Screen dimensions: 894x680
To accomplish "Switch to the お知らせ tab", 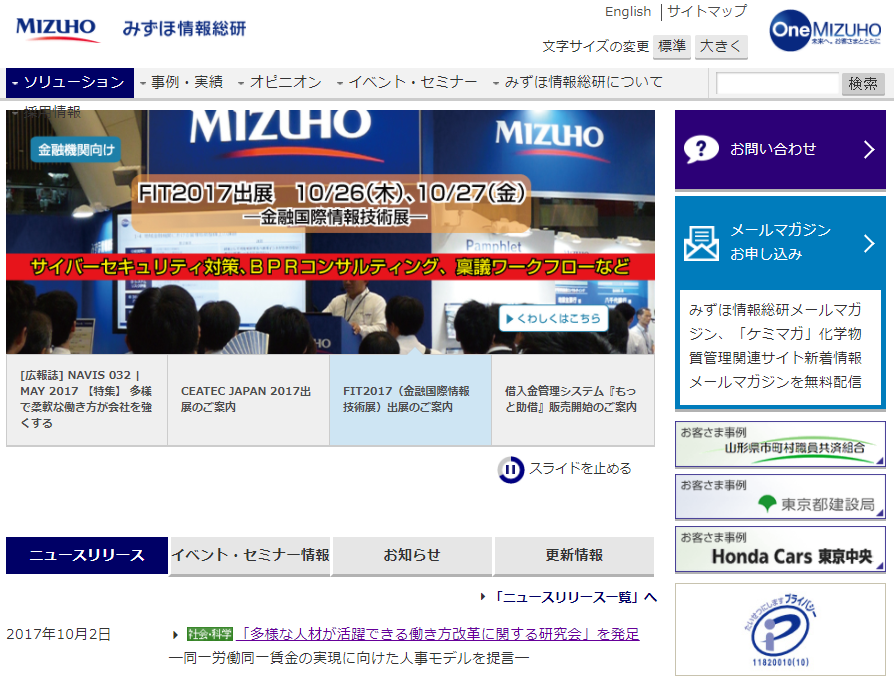I will (412, 555).
